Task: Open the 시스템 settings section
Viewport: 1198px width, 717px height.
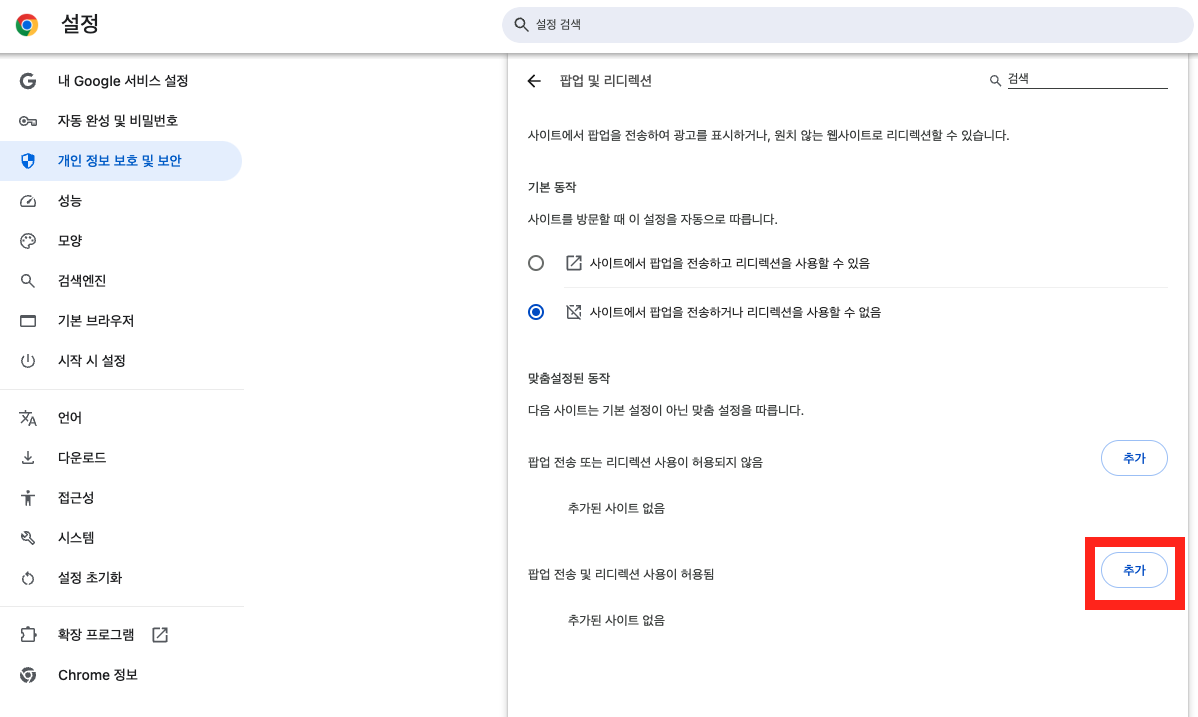Action: click(75, 537)
